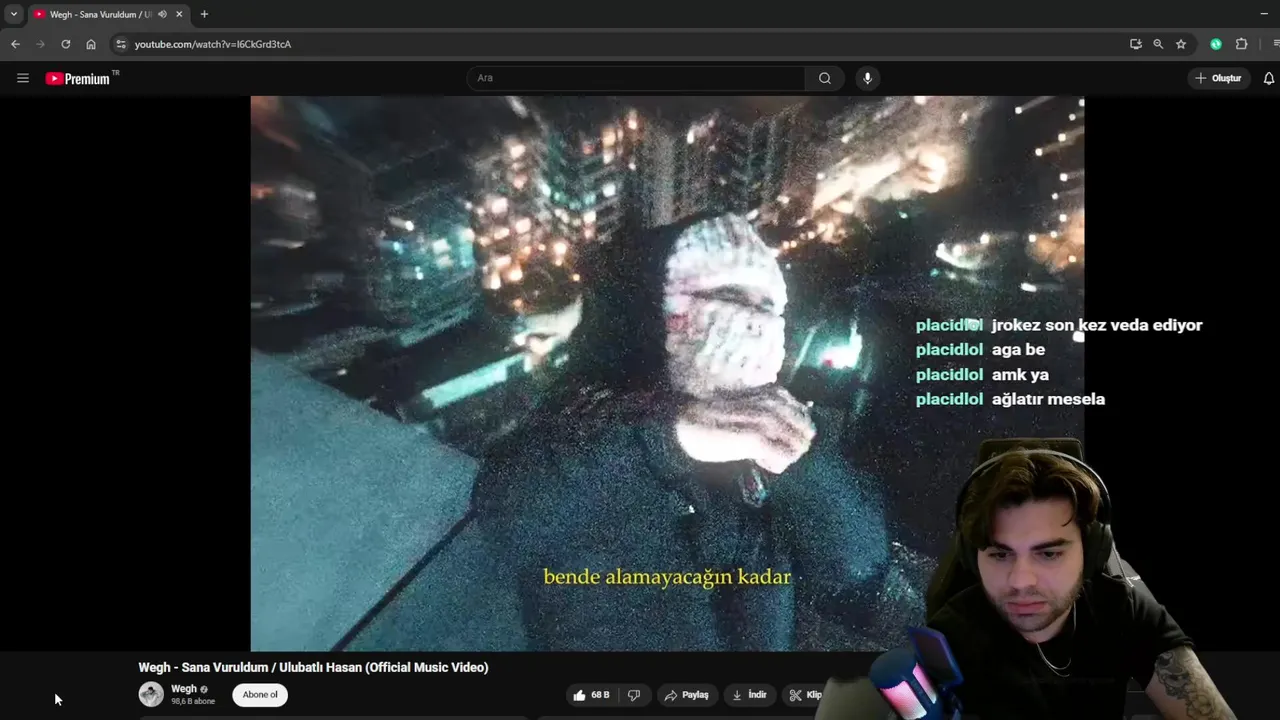Go back with browser back arrow
This screenshot has height=720, width=1280.
[x=15, y=44]
